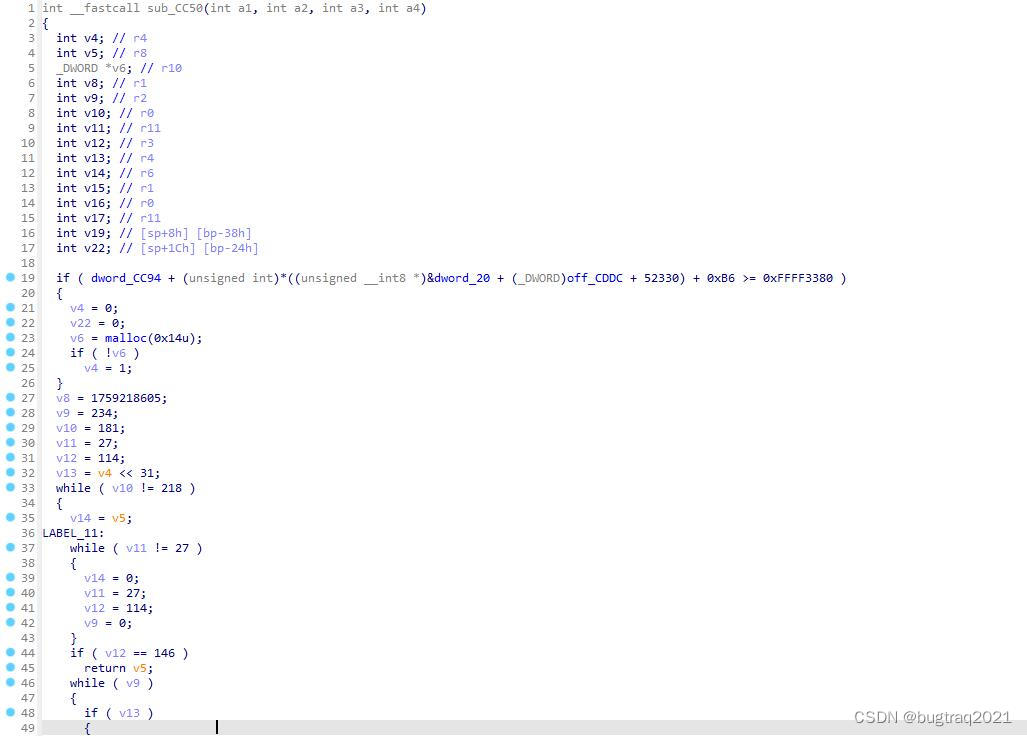Click int v22 declaration with sp+1Ch comment
This screenshot has width=1027, height=736.
(x=157, y=248)
